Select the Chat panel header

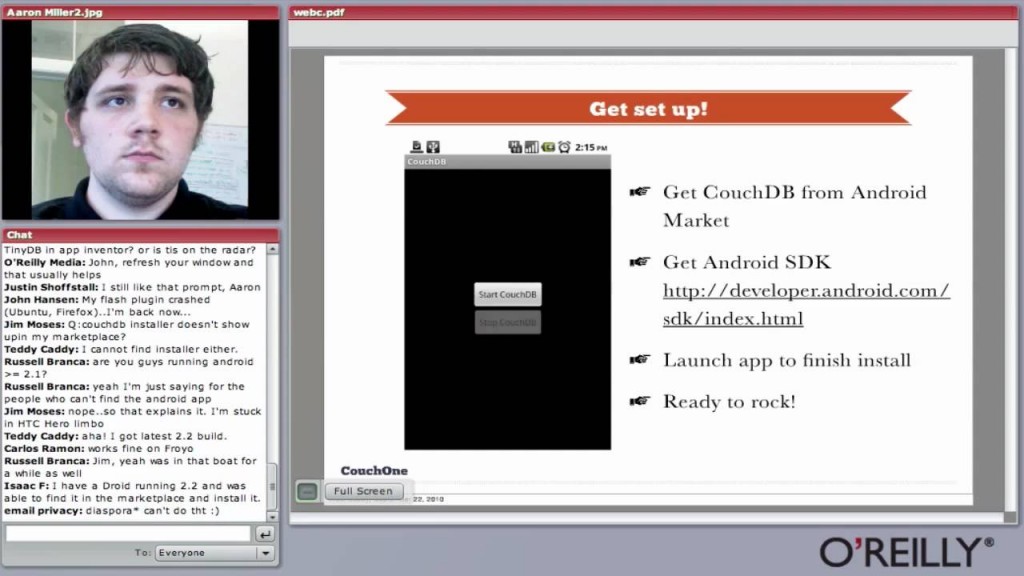140,235
